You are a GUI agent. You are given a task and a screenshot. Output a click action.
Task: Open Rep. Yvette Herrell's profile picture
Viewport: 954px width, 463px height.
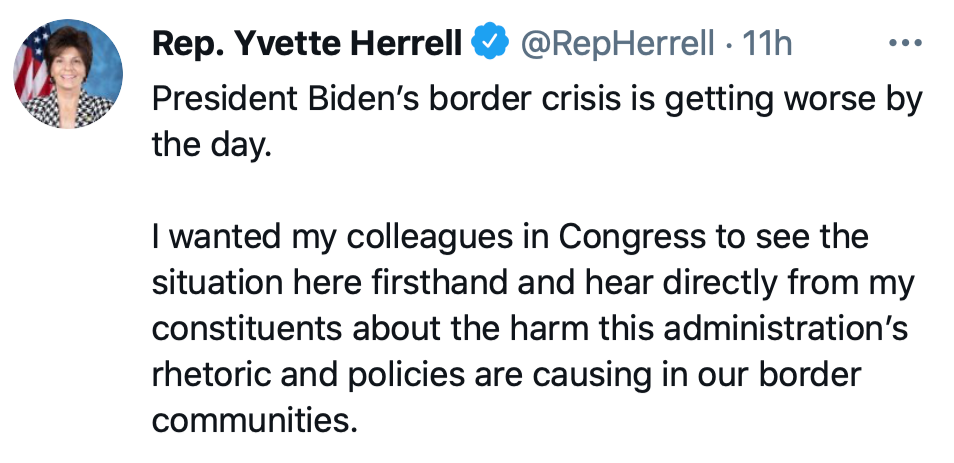click(68, 74)
